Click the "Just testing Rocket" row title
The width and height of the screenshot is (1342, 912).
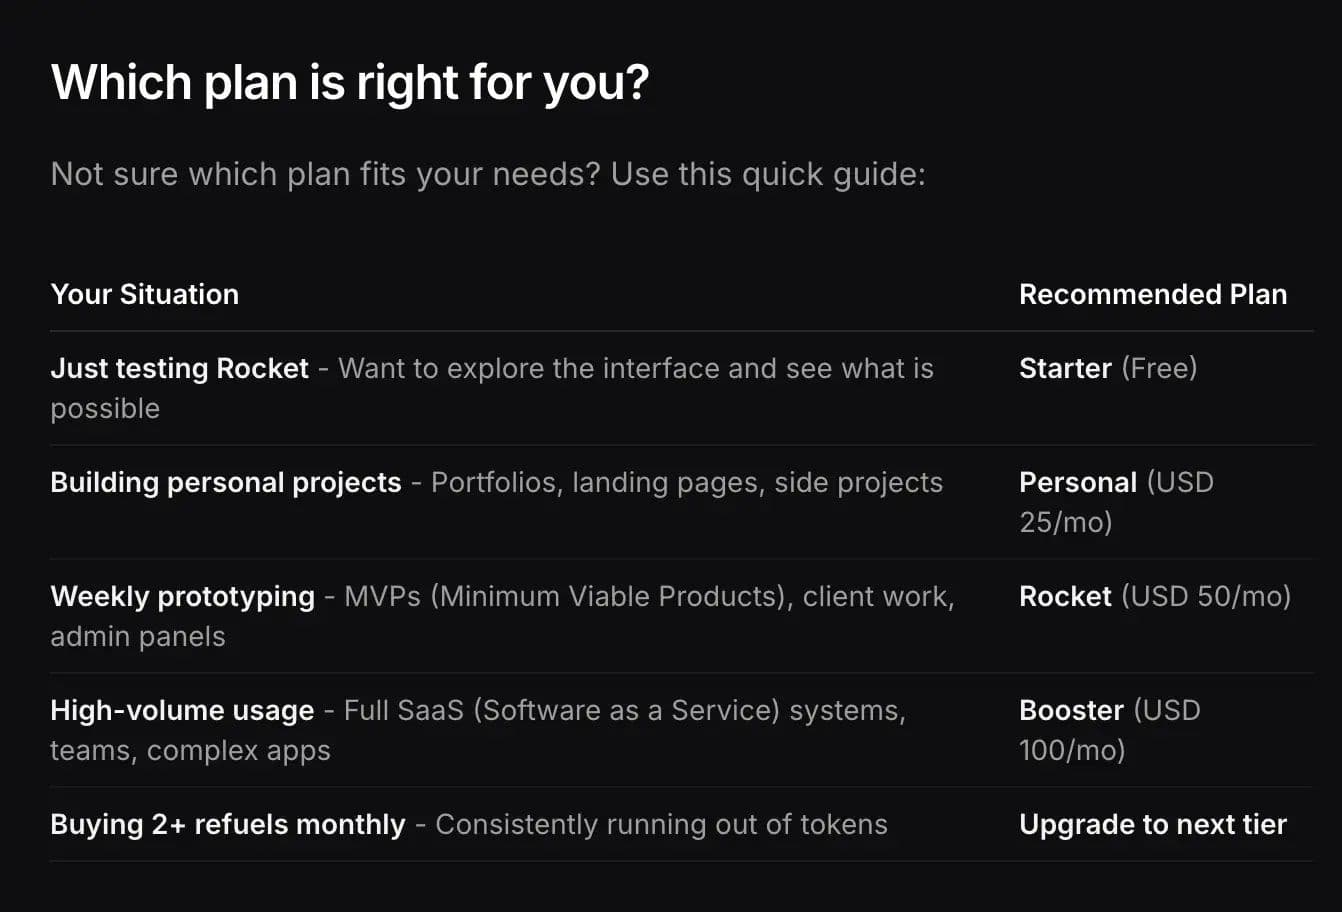click(179, 368)
